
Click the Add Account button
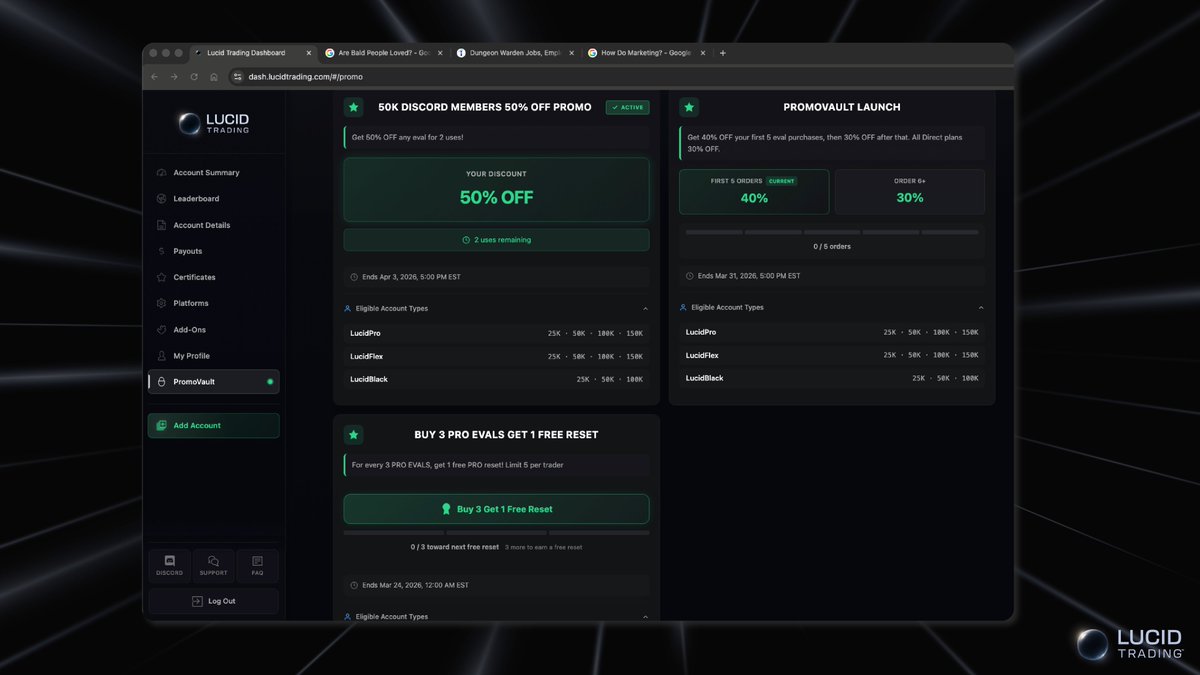click(213, 426)
